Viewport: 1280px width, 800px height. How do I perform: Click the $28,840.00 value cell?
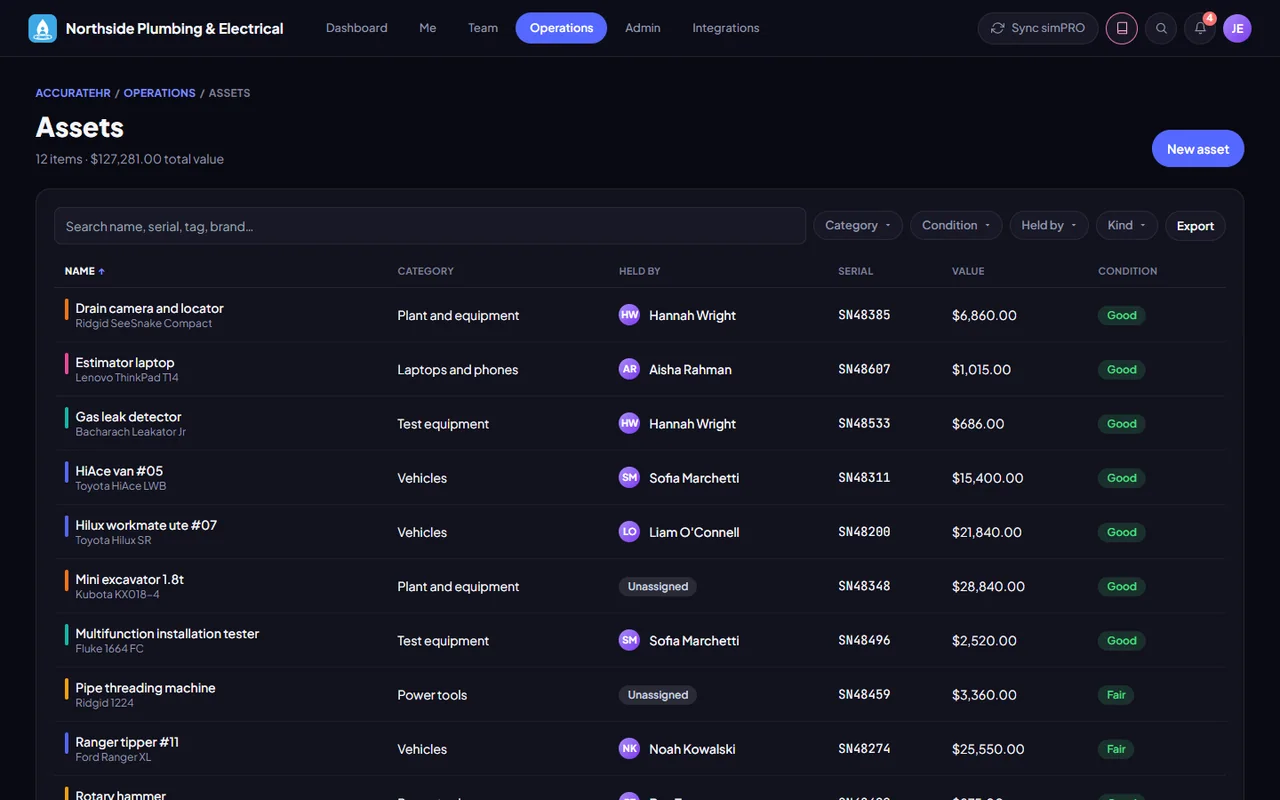[988, 586]
